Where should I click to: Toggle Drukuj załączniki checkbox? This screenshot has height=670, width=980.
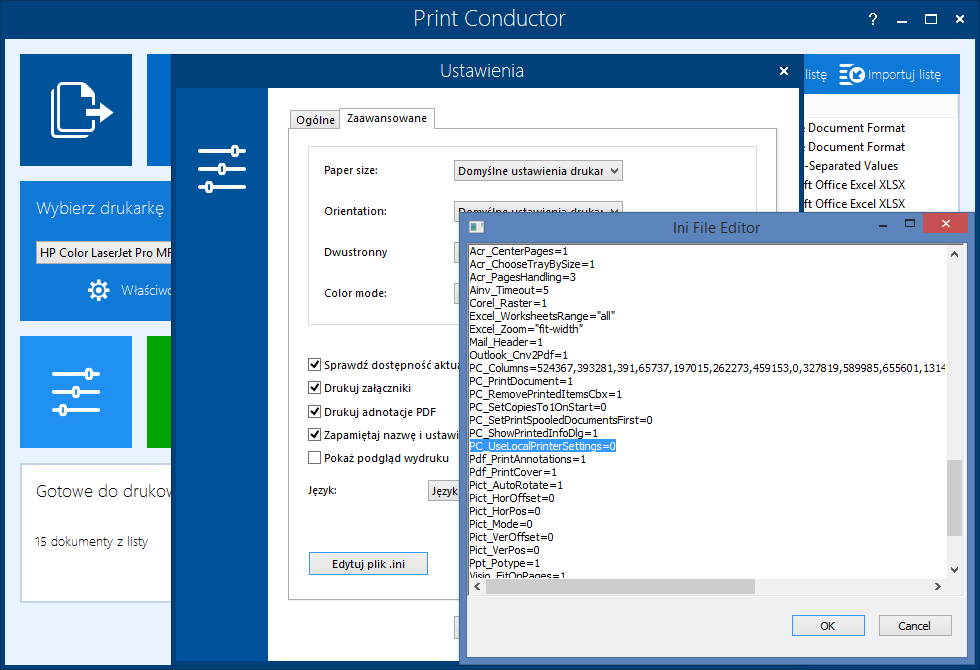pos(314,388)
